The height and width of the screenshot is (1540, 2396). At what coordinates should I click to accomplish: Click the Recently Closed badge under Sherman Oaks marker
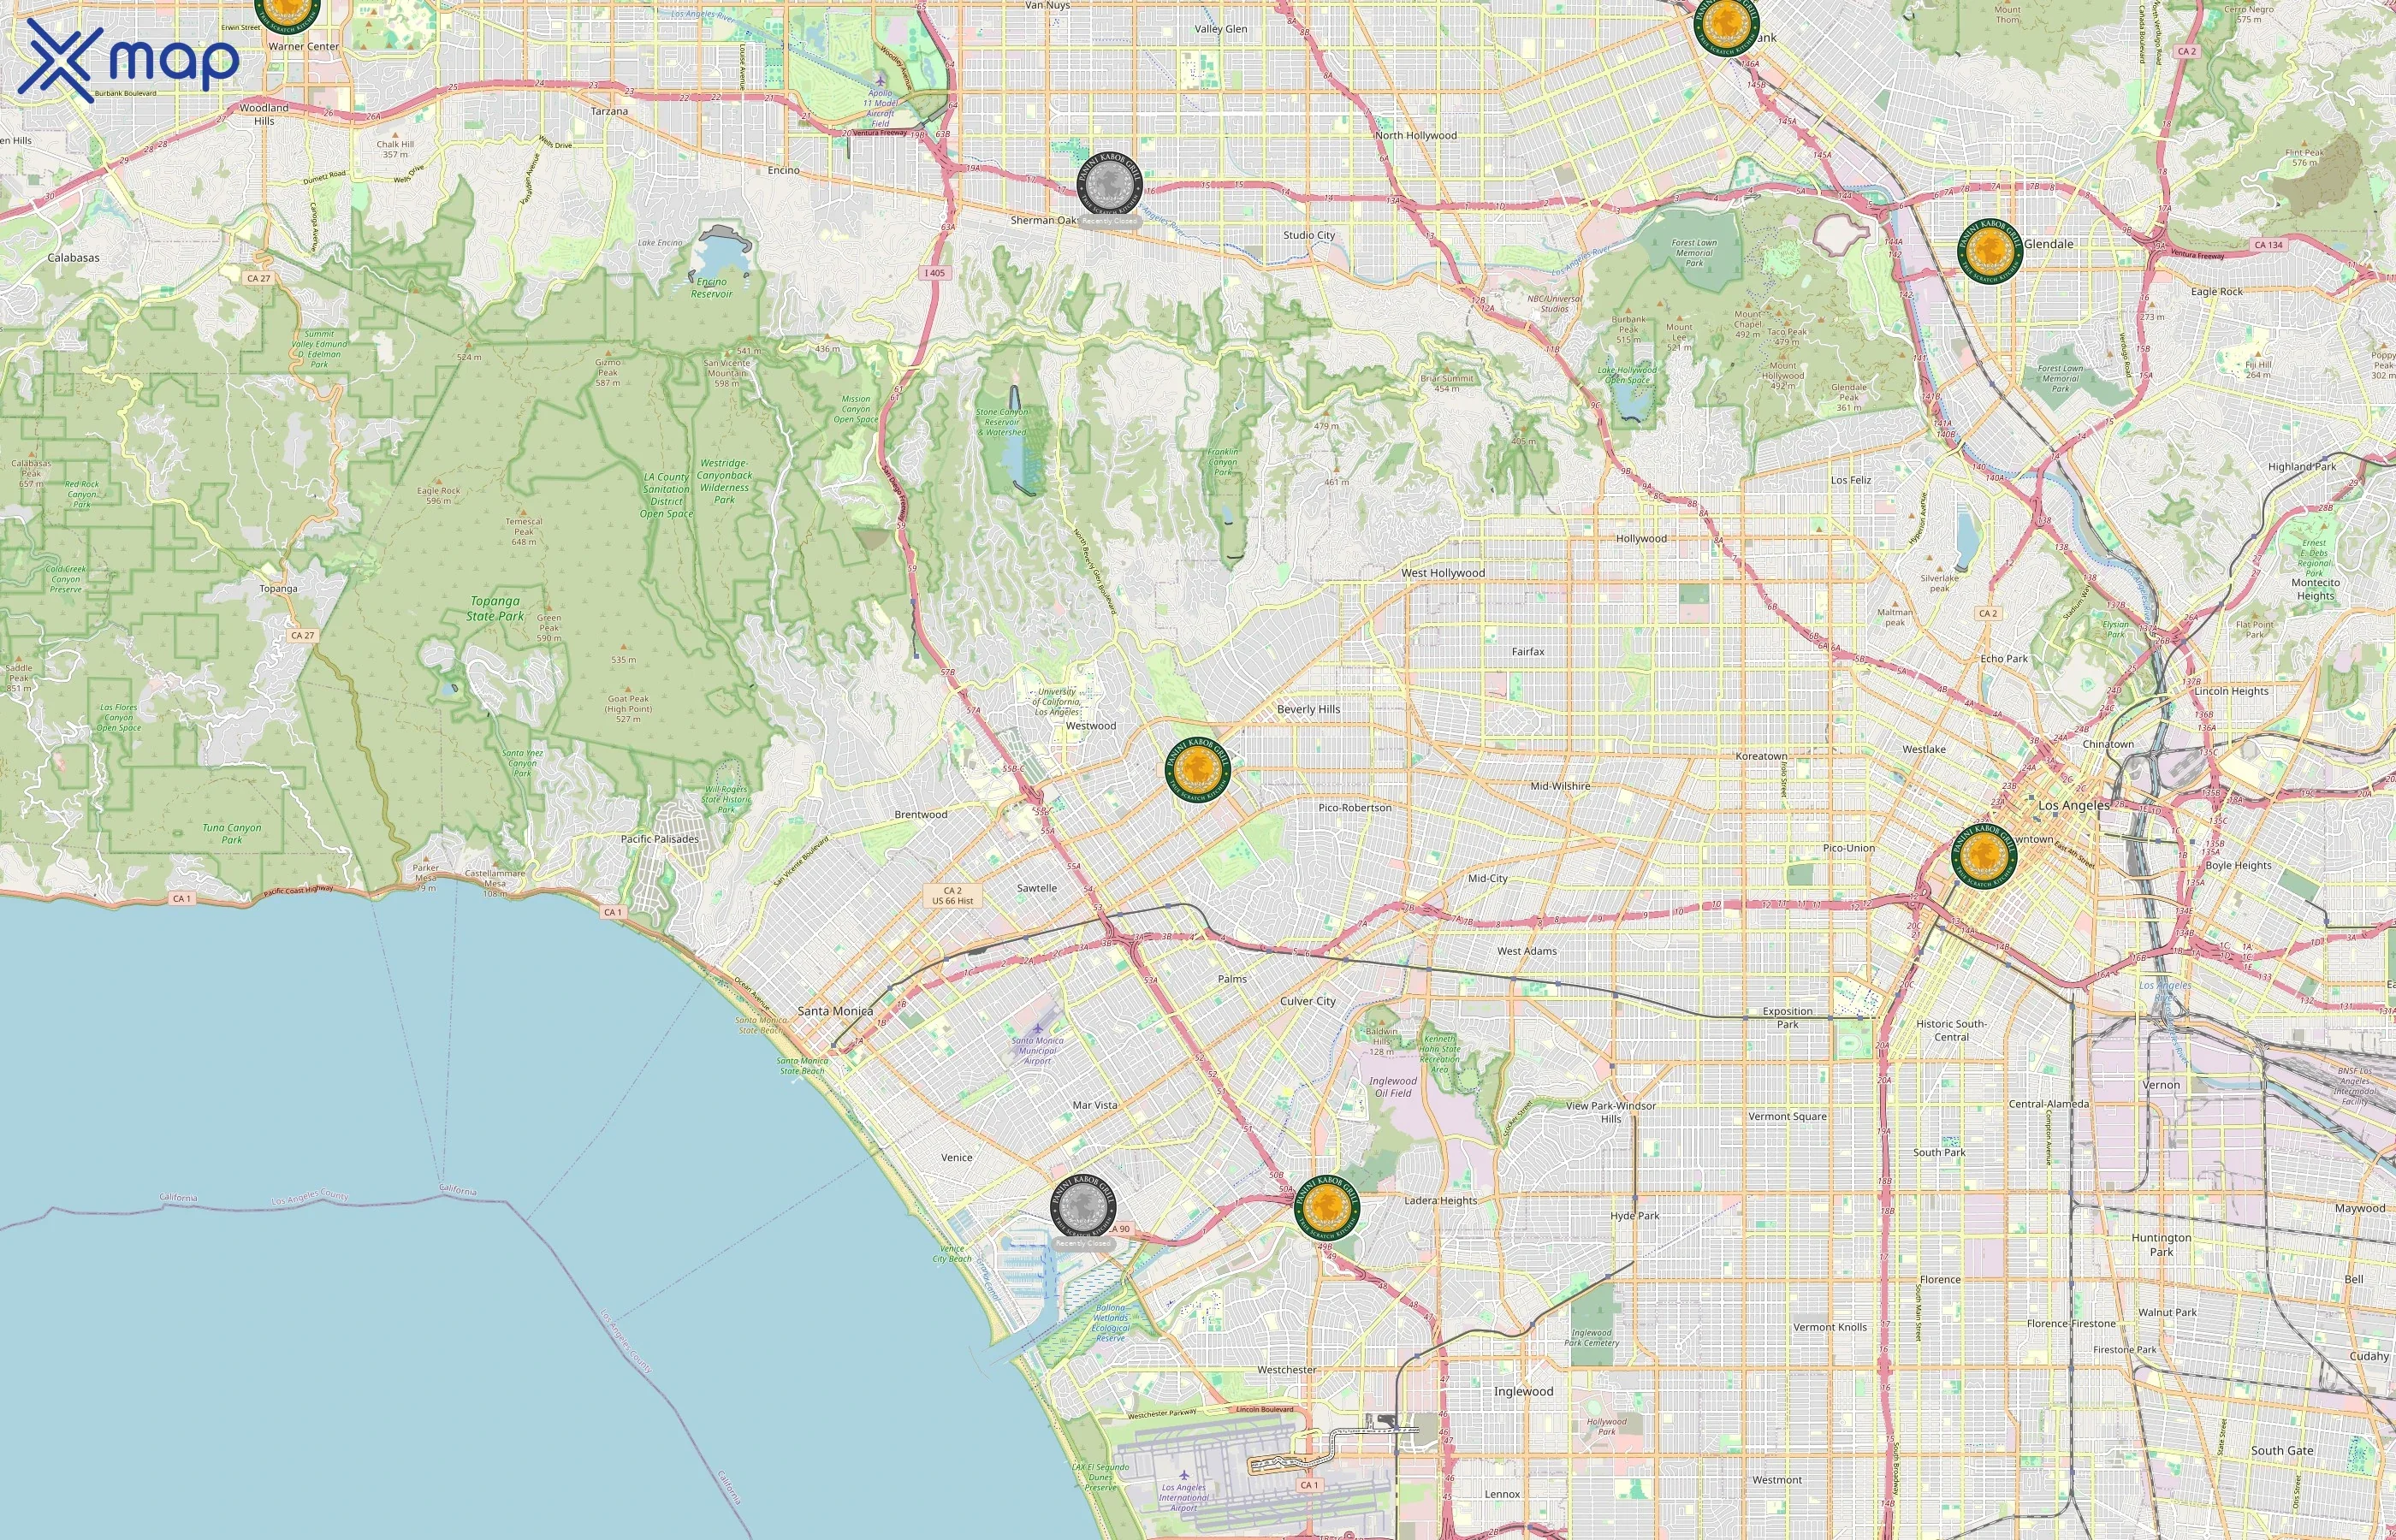click(x=1109, y=222)
